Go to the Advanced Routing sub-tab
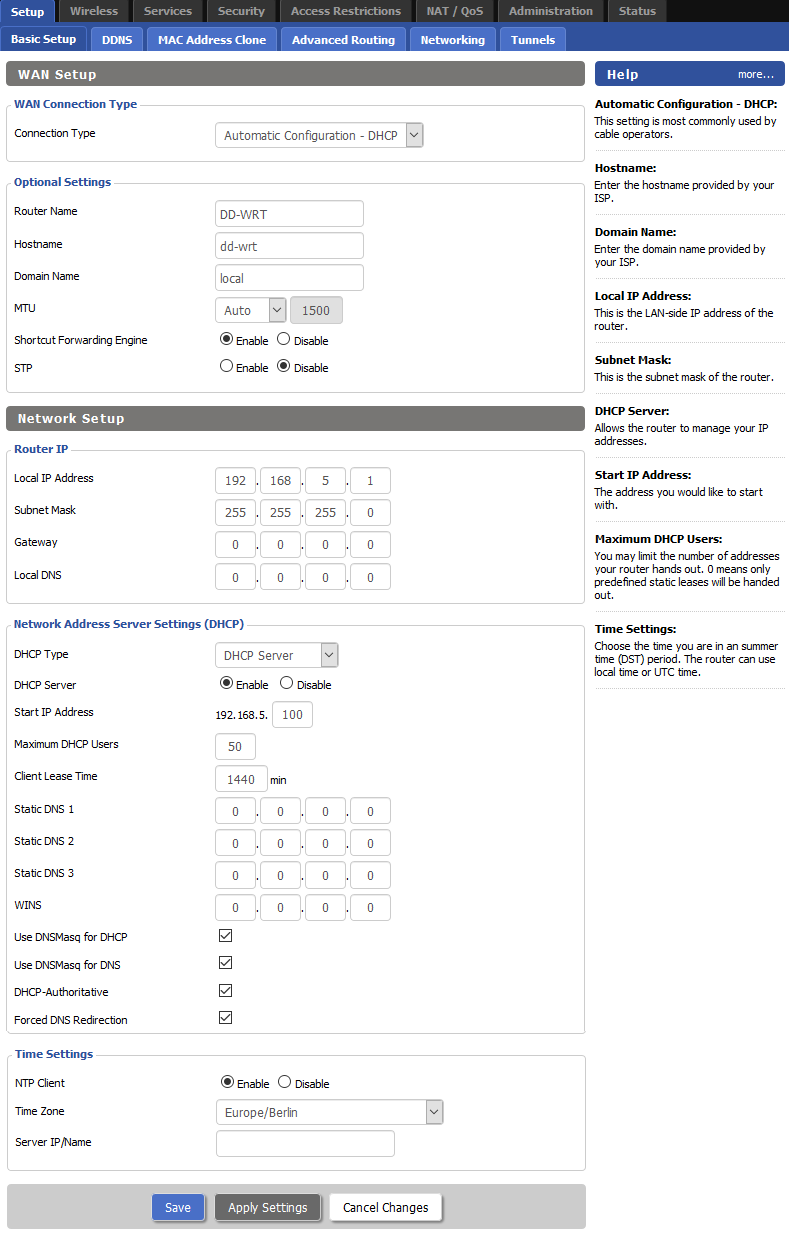The image size is (789, 1238). tap(343, 40)
